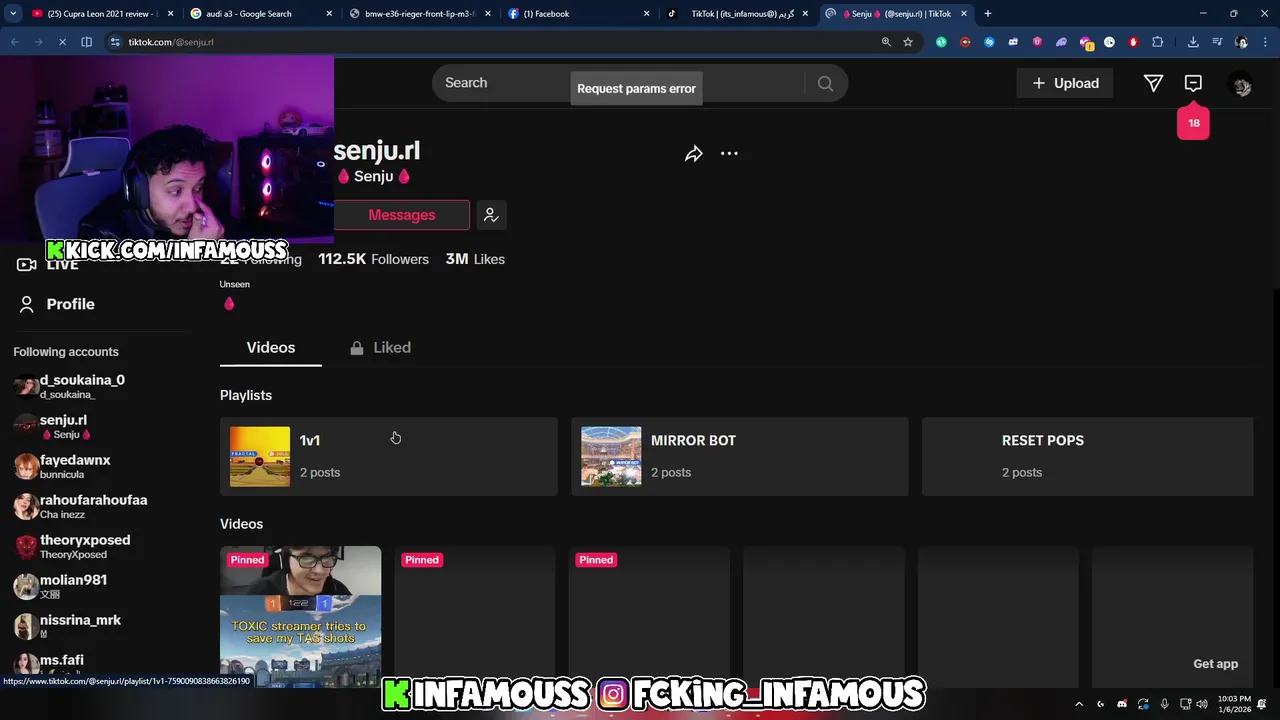Open the Chrome profile avatar
1280x720 pixels.
click(x=1241, y=42)
